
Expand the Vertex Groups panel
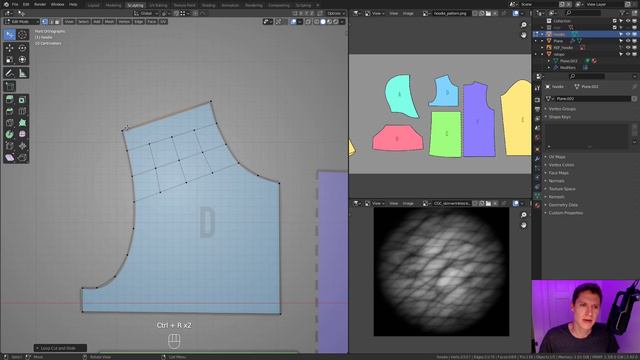point(562,109)
